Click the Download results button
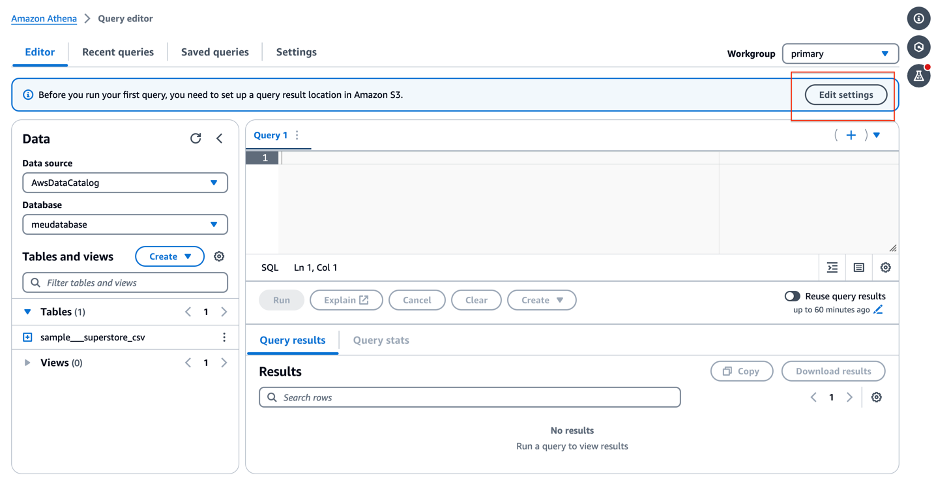 point(833,371)
